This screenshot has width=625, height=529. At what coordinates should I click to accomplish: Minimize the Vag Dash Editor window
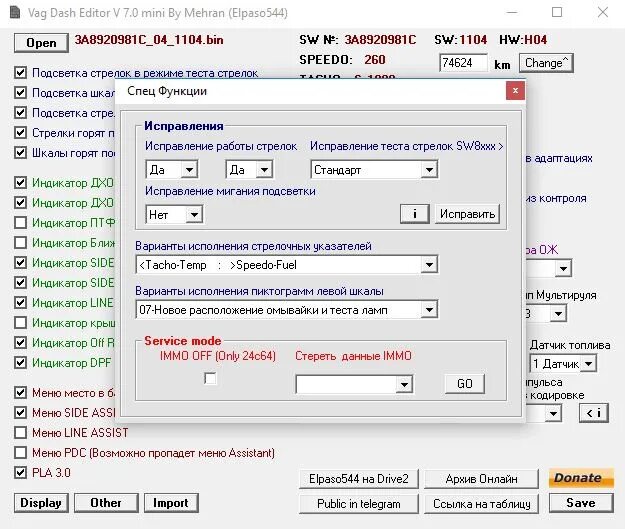[x=512, y=12]
